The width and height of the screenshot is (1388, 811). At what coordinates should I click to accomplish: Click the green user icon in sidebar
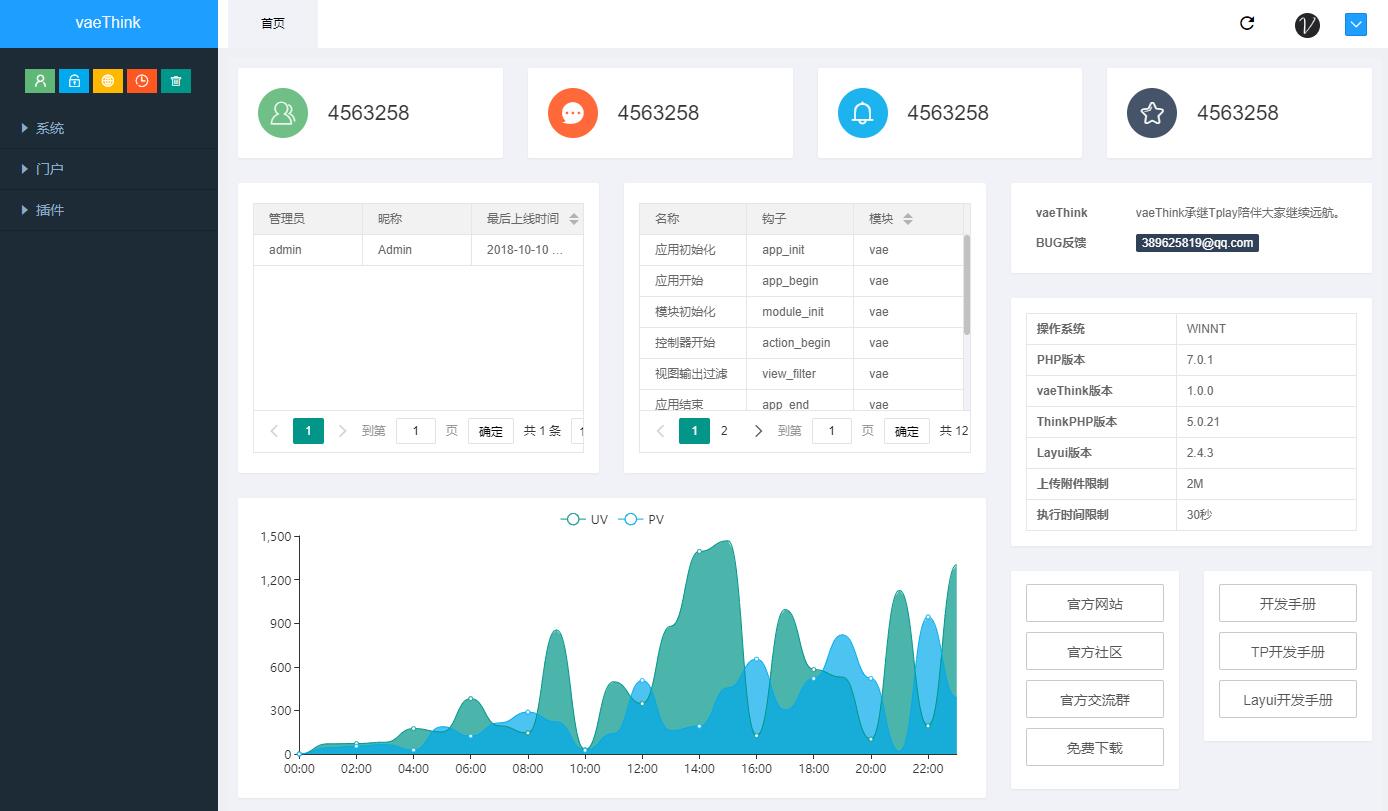[40, 81]
